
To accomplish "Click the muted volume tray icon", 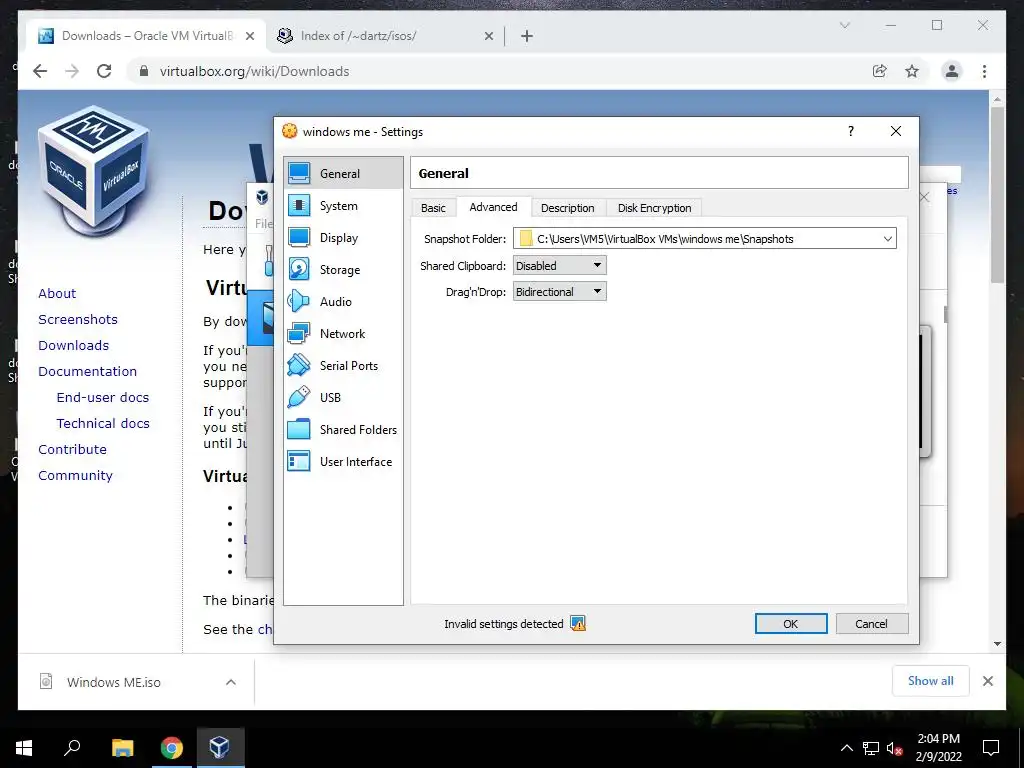I will 895,748.
